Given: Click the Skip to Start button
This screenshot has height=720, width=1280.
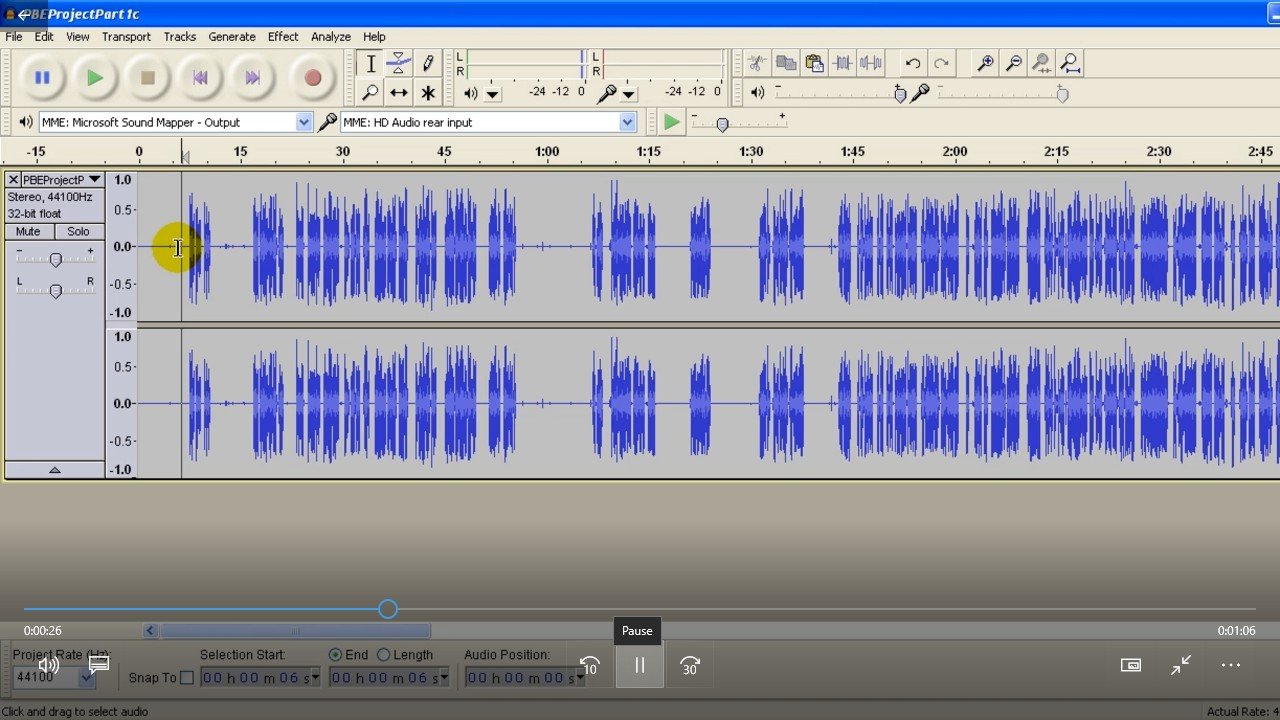Looking at the screenshot, I should [200, 77].
